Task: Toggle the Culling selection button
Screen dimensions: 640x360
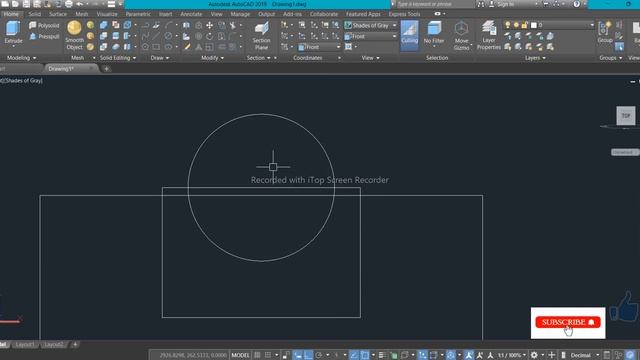Action: [x=409, y=35]
